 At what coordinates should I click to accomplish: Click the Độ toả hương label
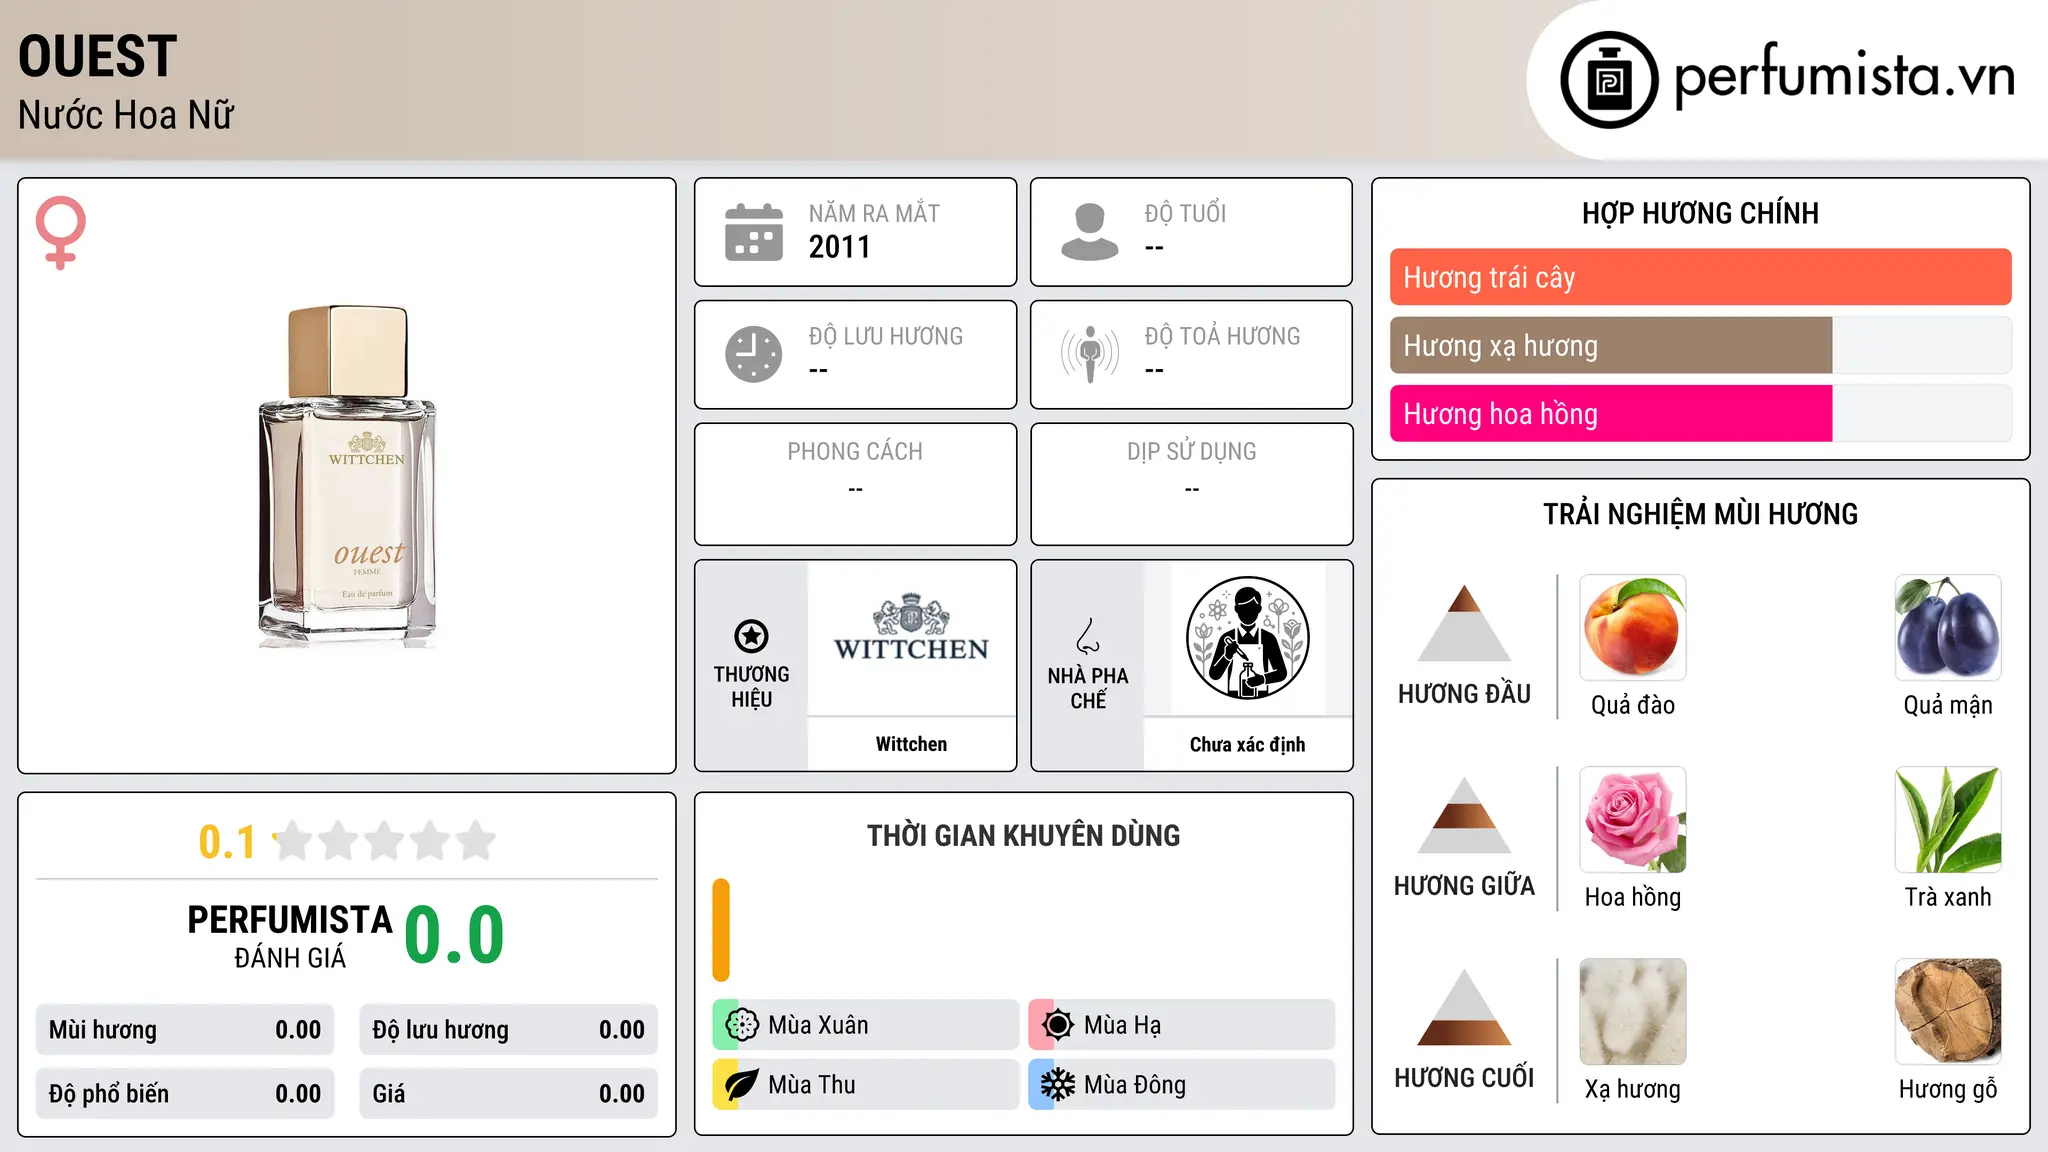[x=1223, y=336]
